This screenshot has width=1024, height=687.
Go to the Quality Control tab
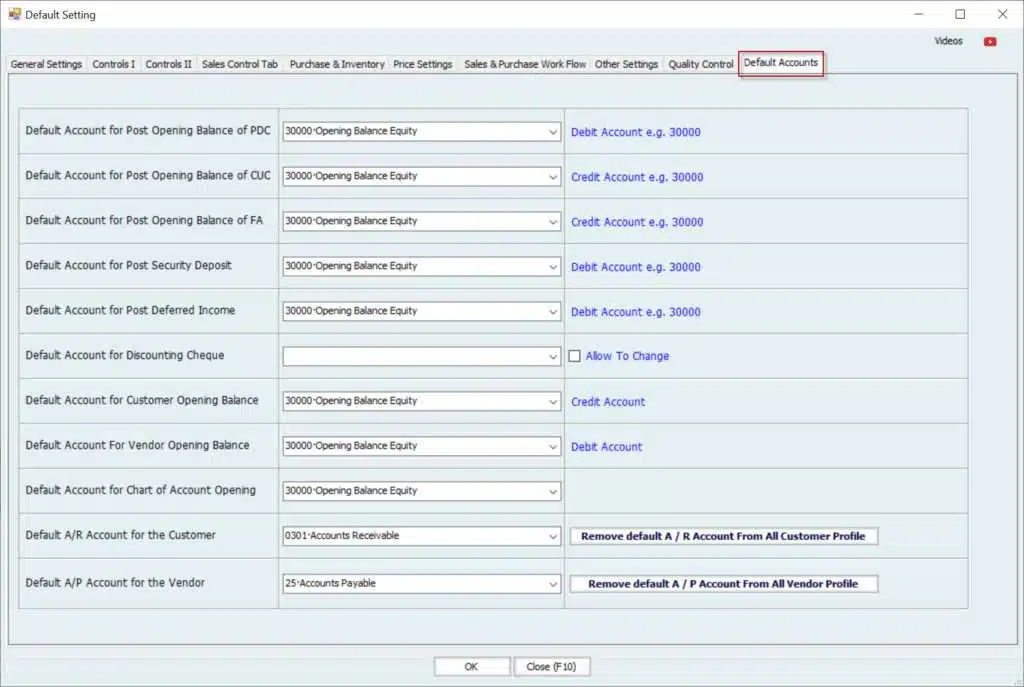coord(701,64)
